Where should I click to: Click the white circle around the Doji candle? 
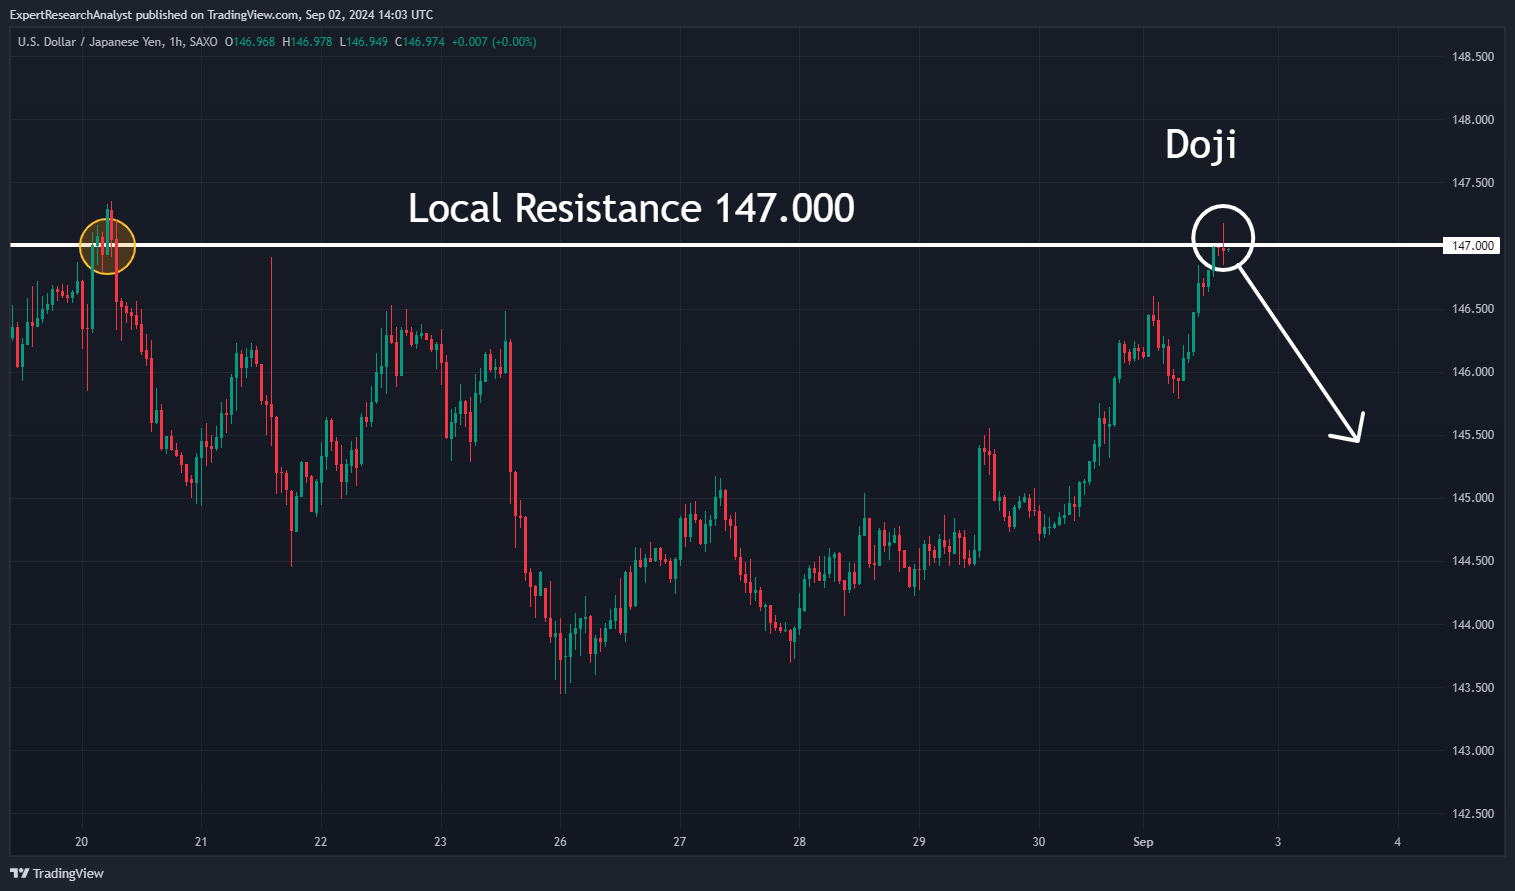coord(1222,237)
